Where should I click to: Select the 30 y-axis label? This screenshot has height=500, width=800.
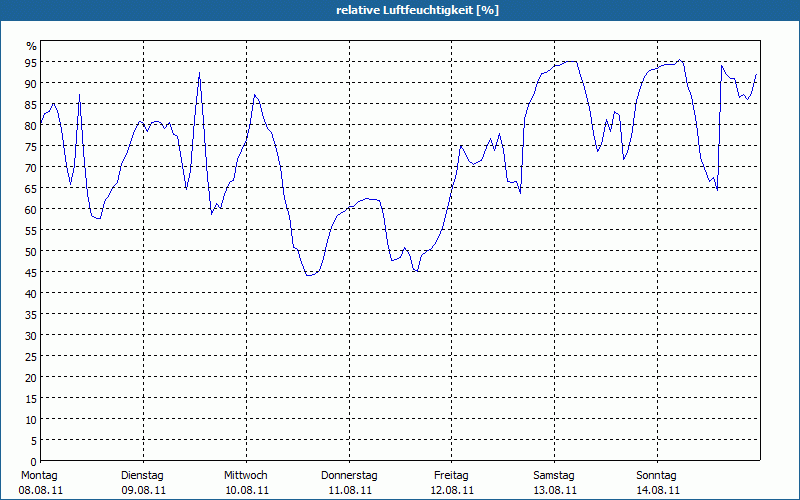click(31, 336)
